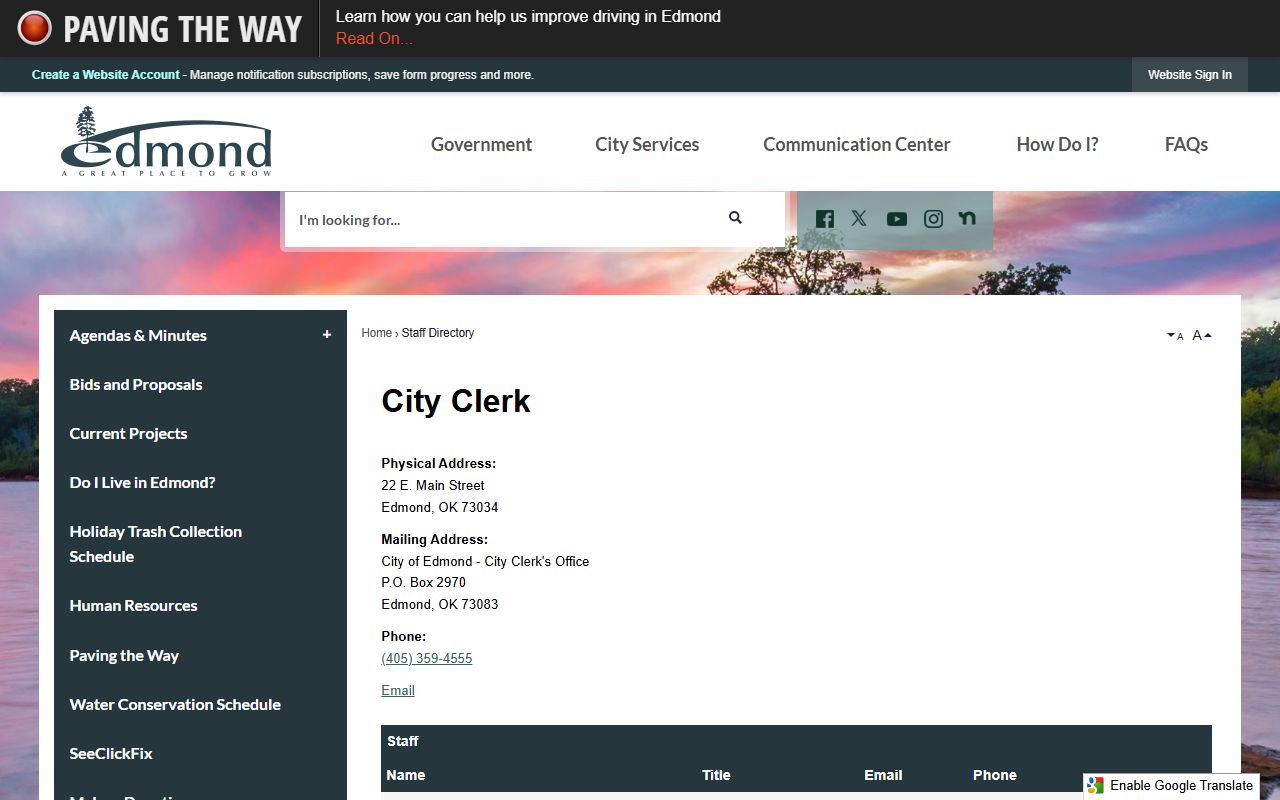
Task: Click the Name column header
Action: pos(406,775)
